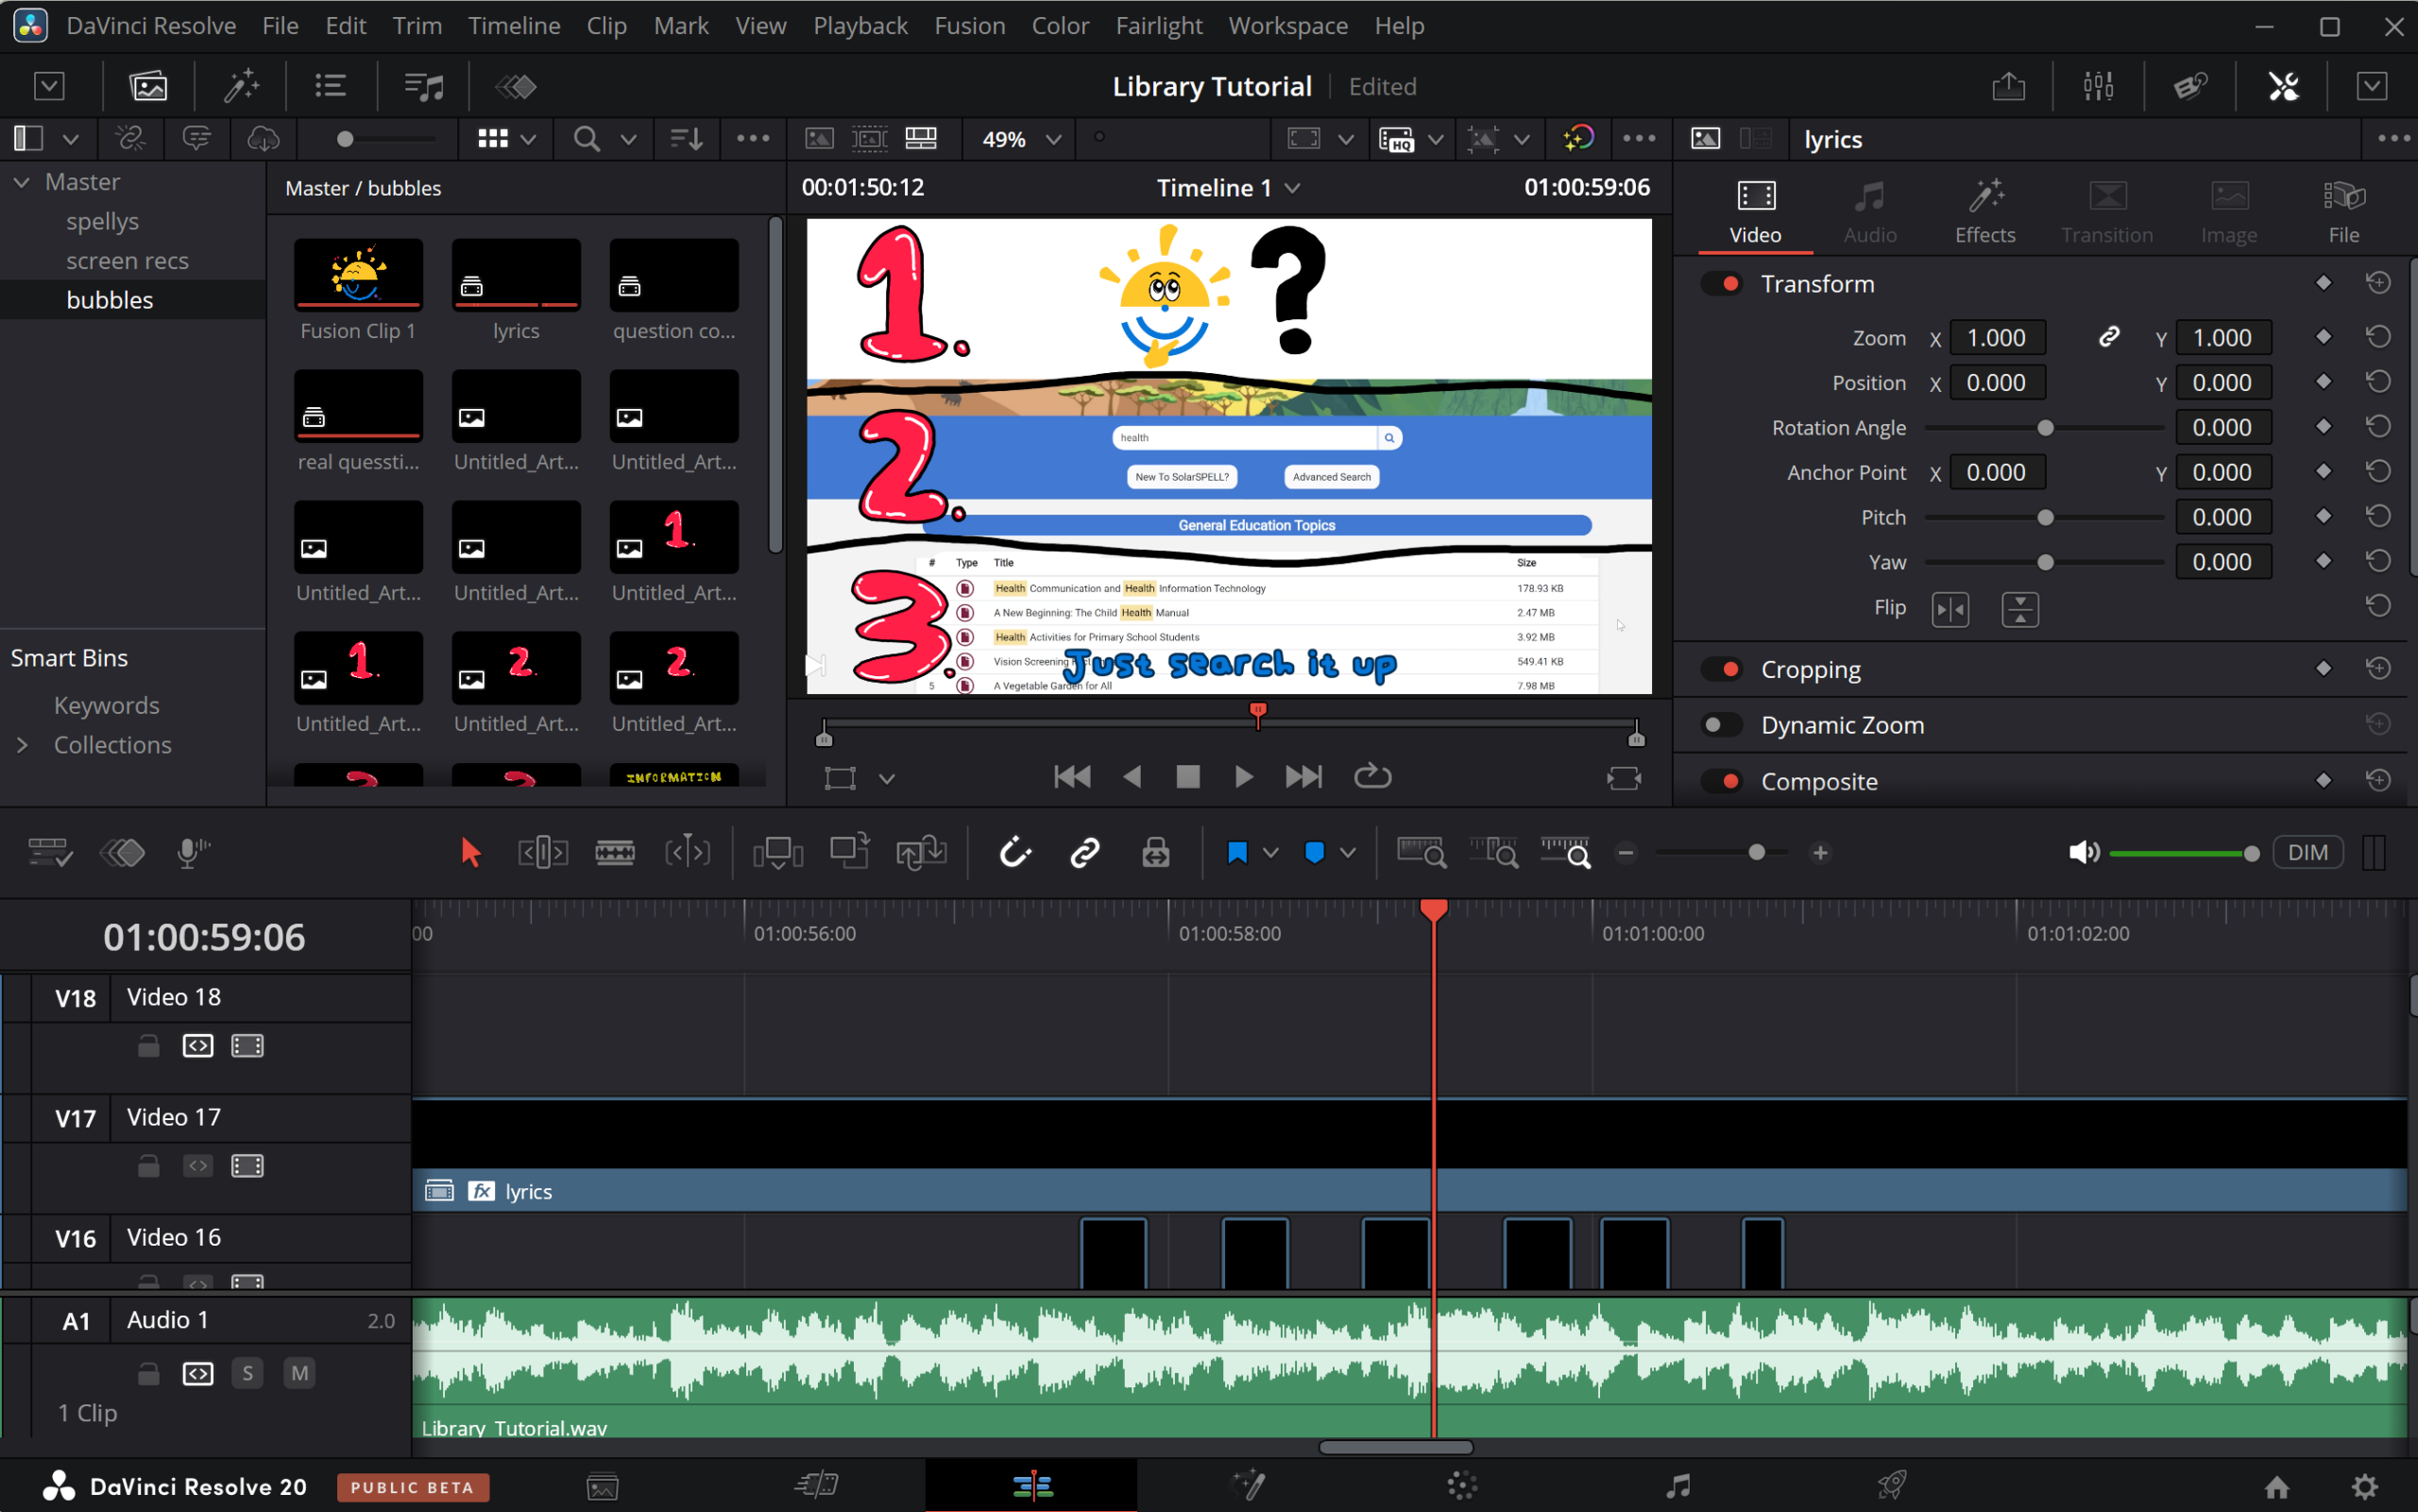Reset the Rotation Angle parameter

pos(2378,428)
